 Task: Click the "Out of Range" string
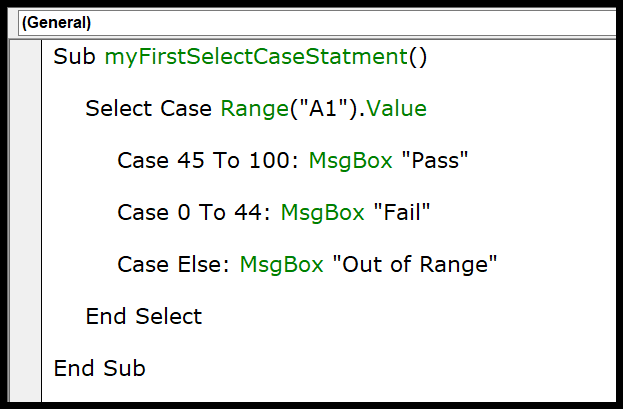[415, 265]
